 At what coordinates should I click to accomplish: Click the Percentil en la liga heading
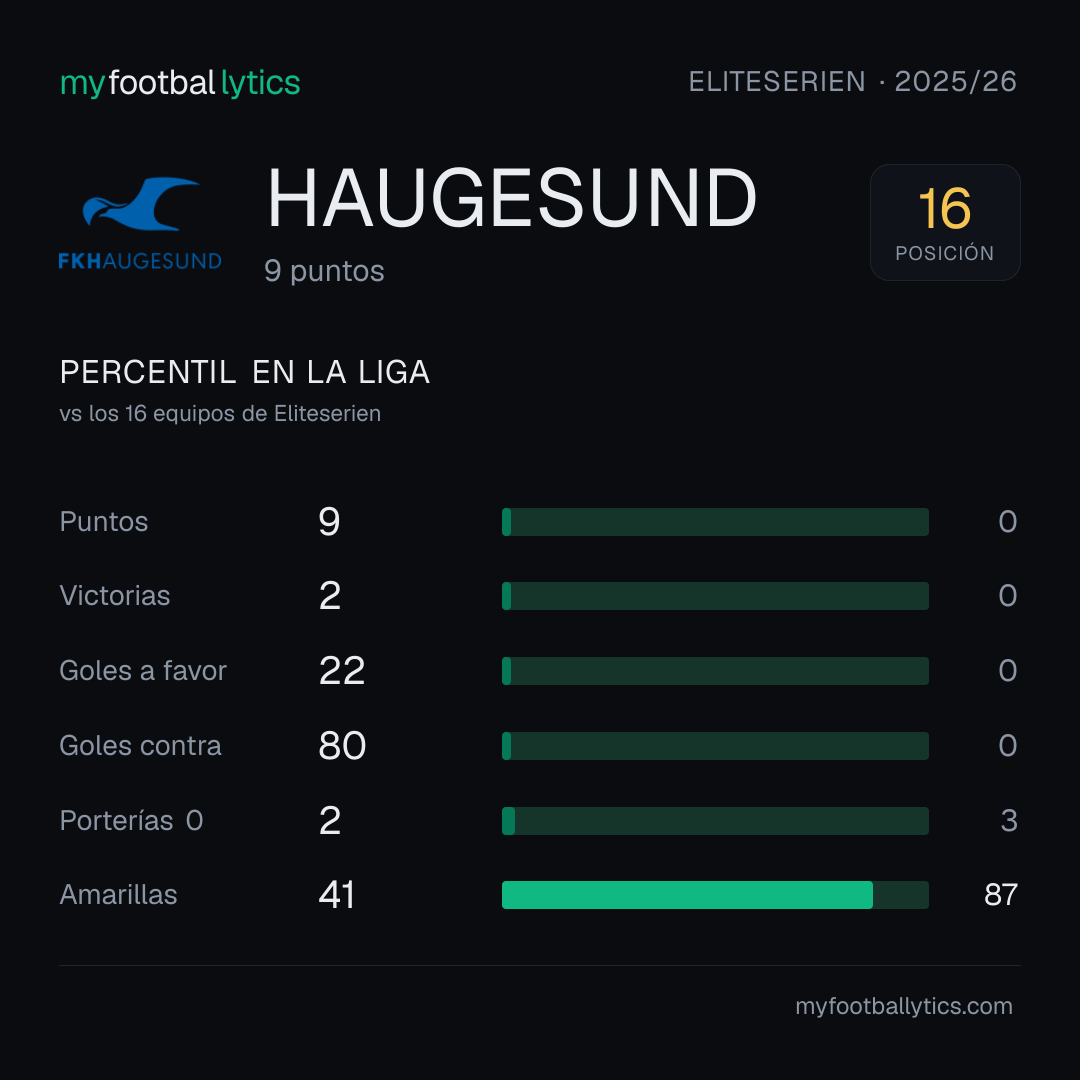[245, 372]
